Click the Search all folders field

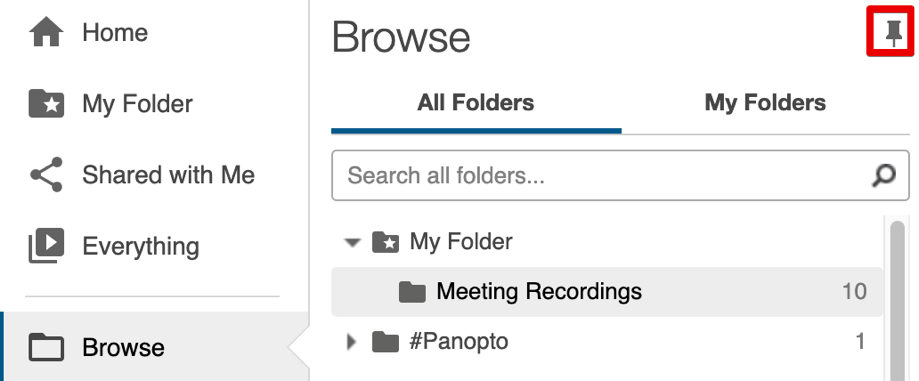pos(620,175)
